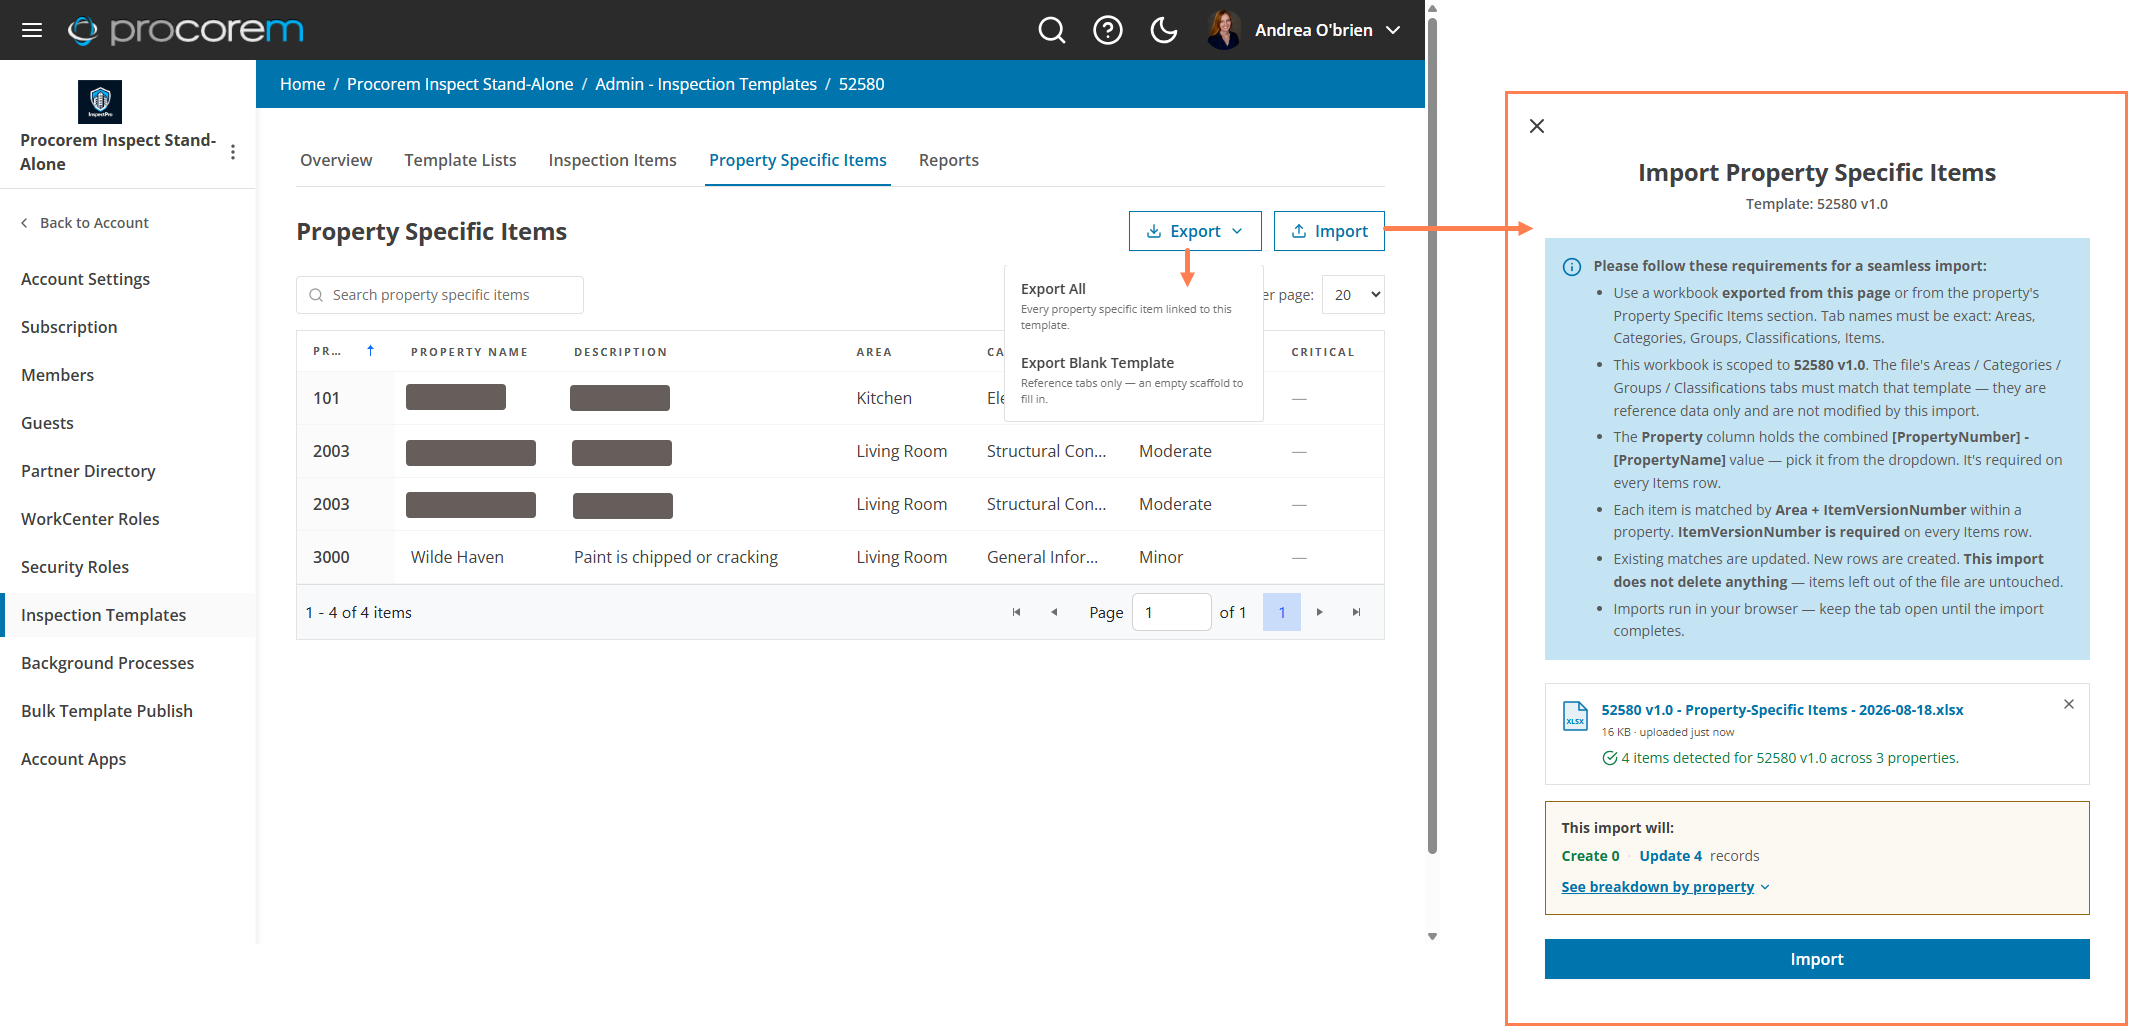
Task: Click the Procorem logo
Action: pyautogui.click(x=186, y=30)
